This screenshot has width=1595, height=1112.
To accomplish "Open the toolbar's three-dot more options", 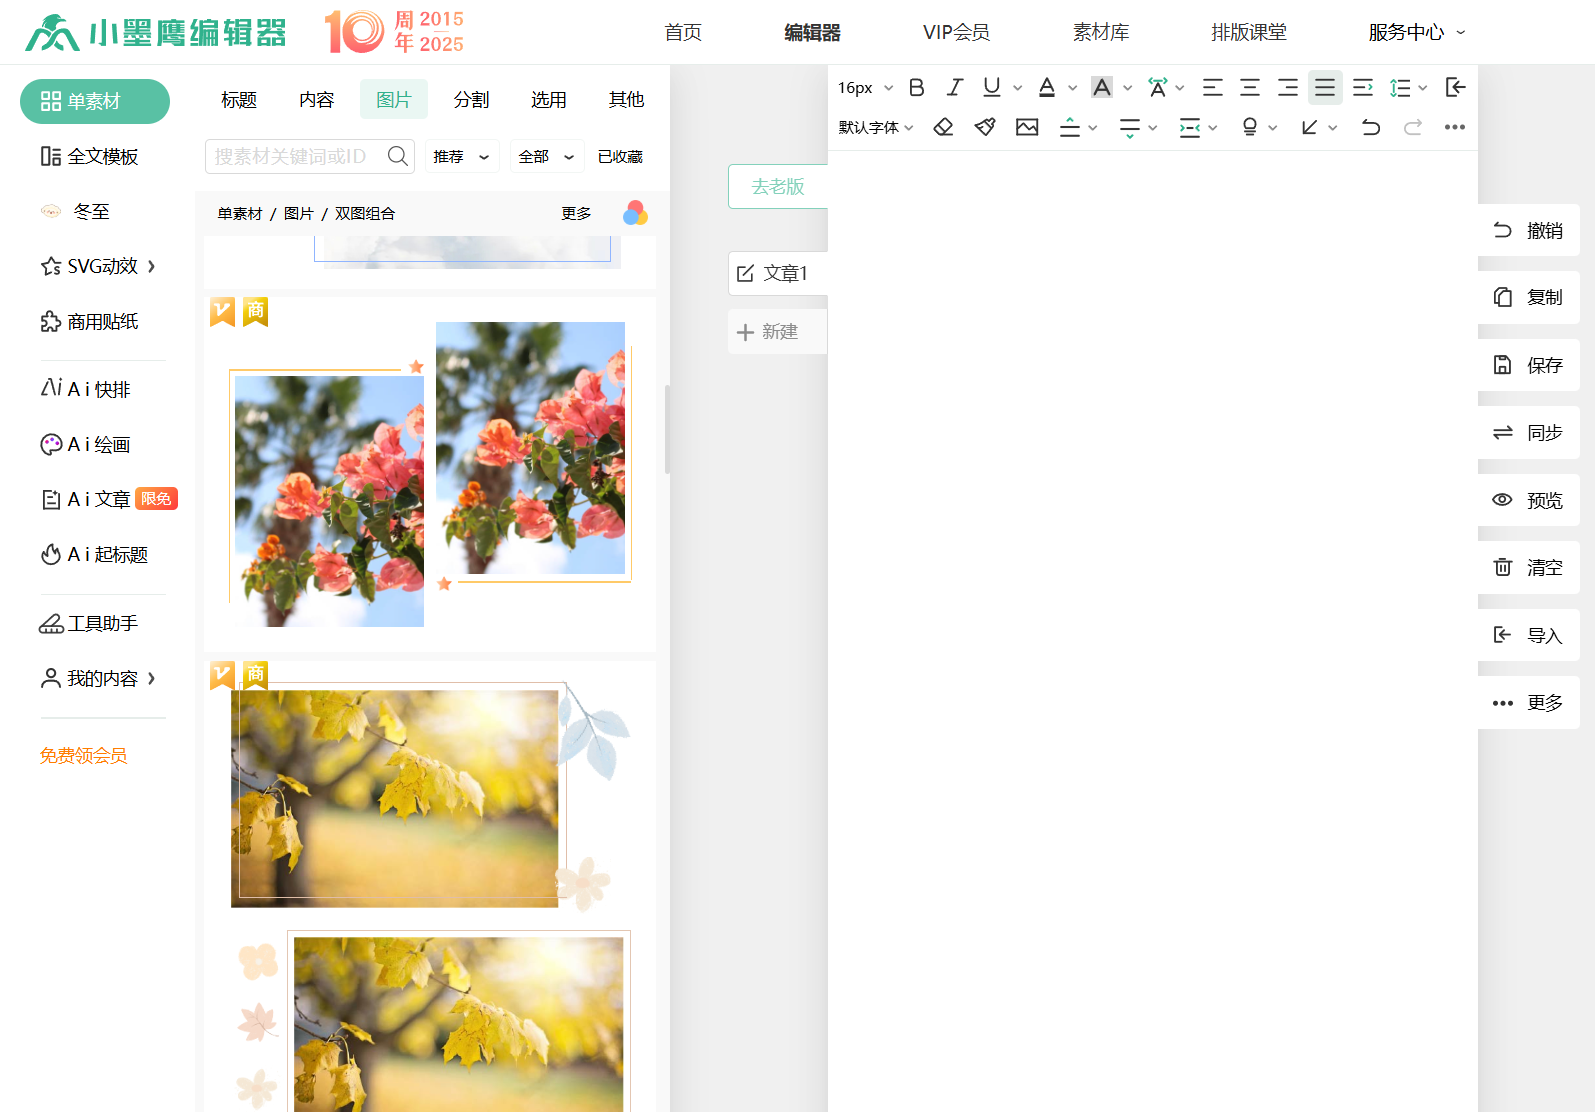I will (1454, 127).
